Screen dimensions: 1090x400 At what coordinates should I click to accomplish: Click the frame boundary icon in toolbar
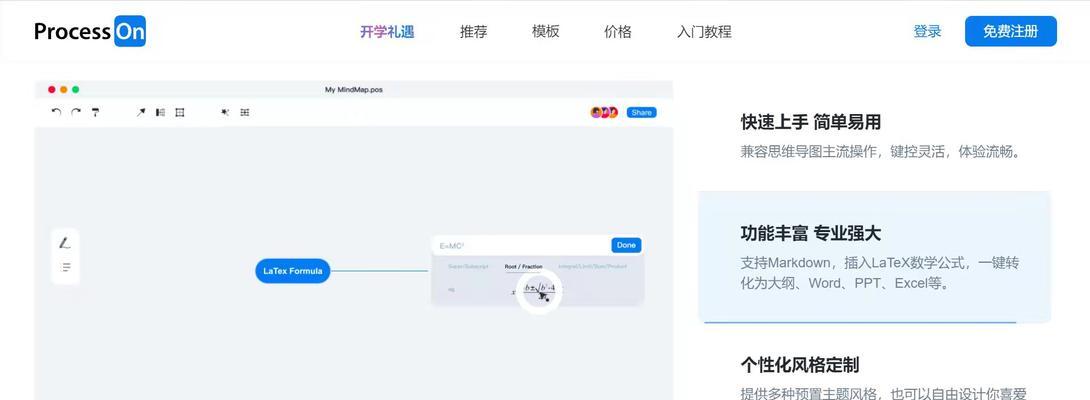180,112
